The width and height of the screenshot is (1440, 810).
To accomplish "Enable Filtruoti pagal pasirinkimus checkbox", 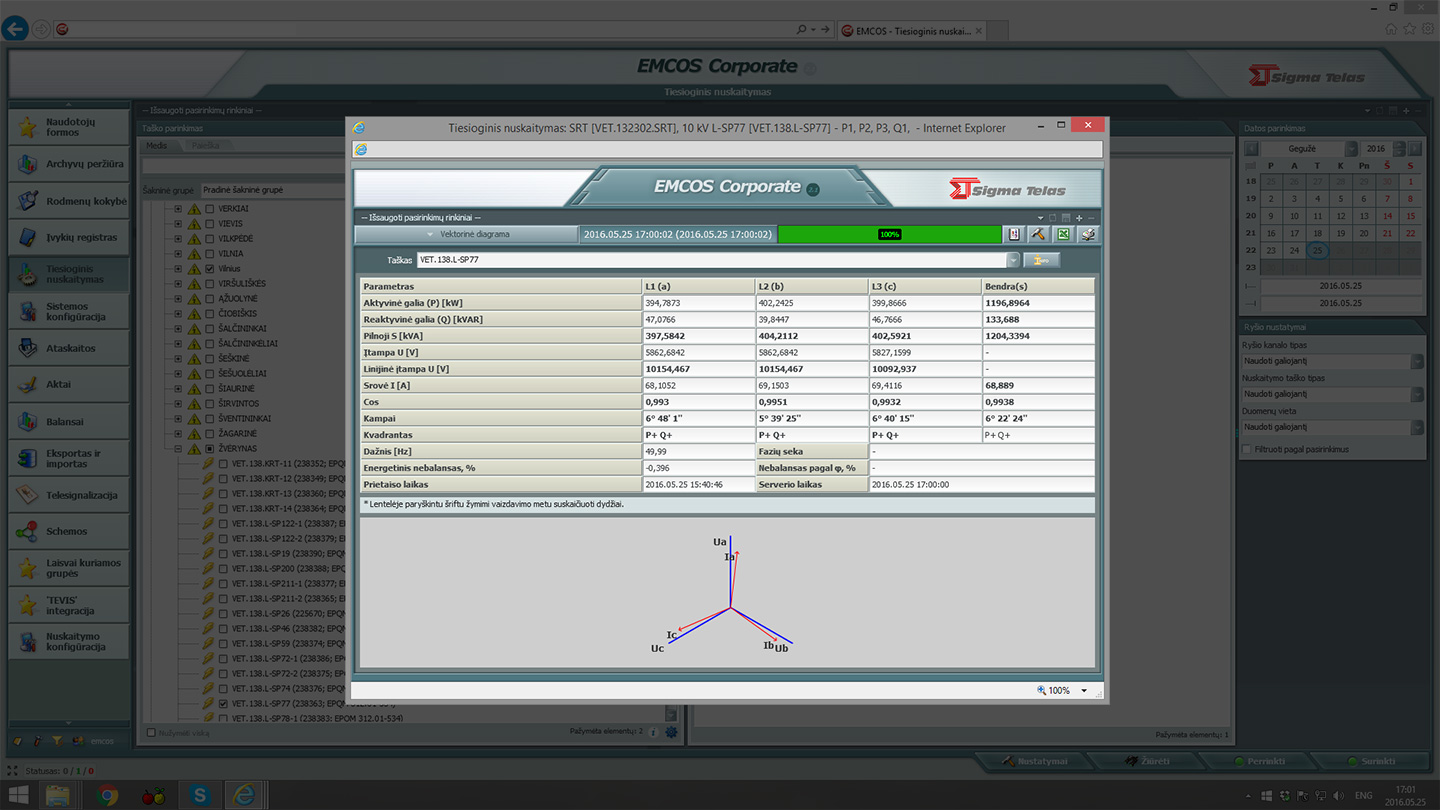I will 1246,449.
